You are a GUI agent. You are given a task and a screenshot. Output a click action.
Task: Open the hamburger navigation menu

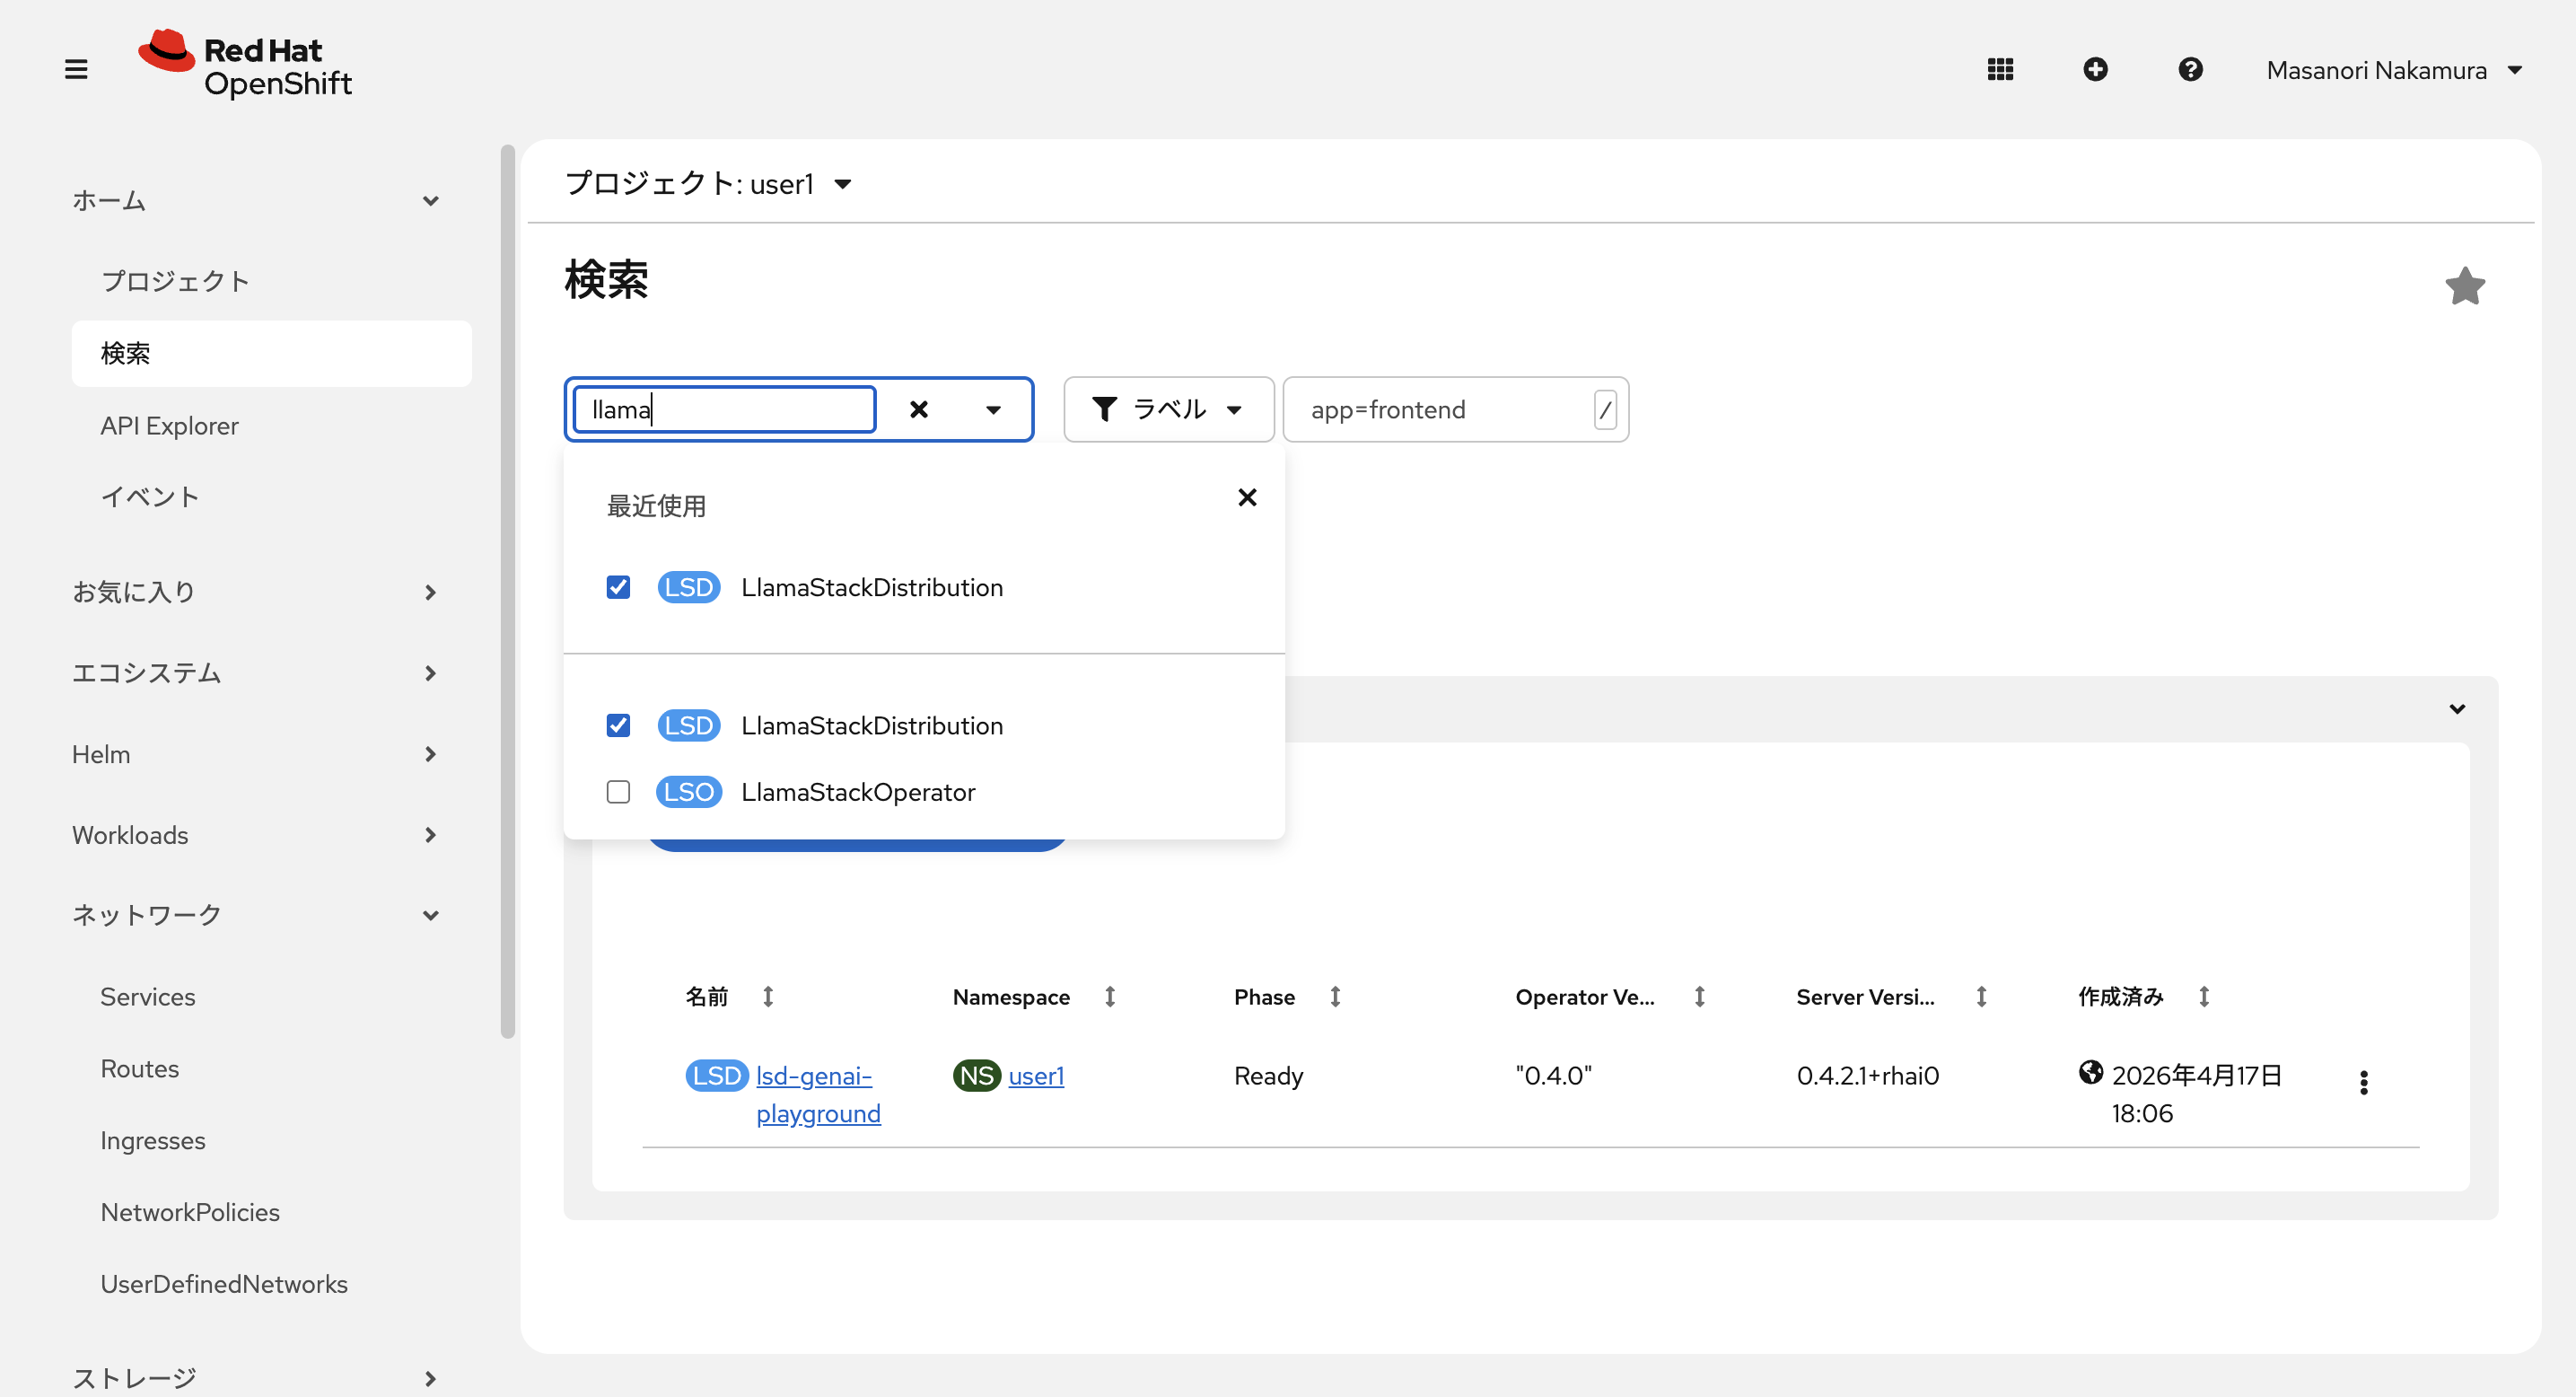76,69
